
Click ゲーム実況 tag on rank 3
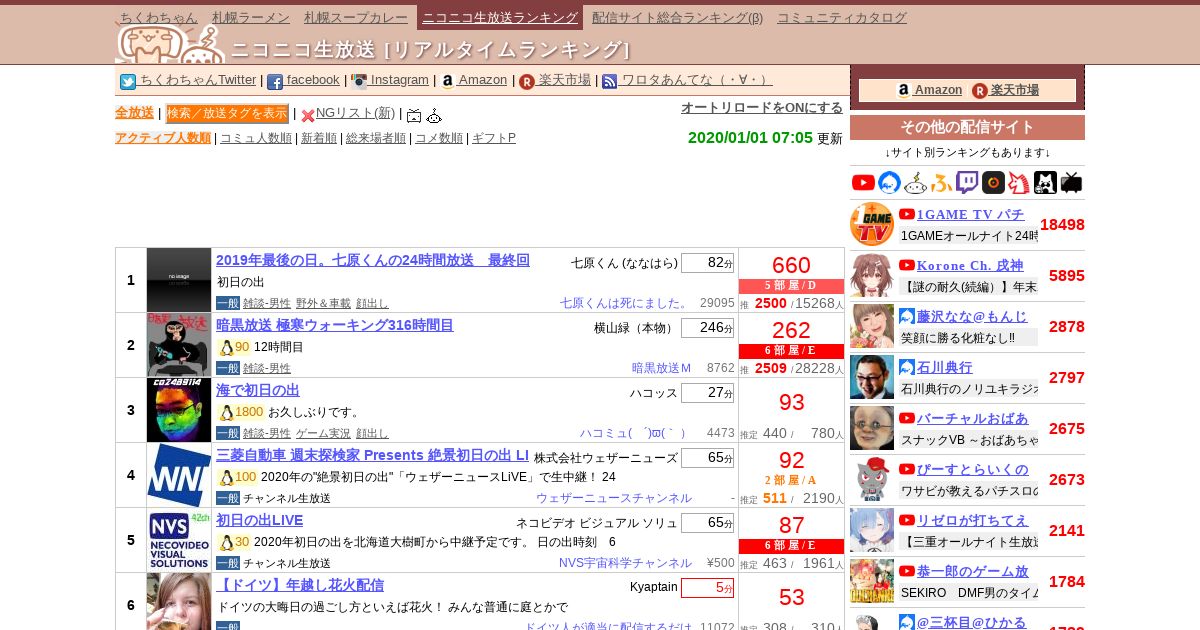point(323,433)
